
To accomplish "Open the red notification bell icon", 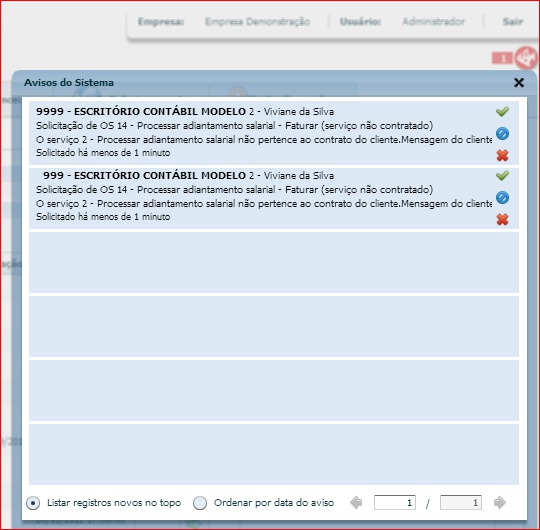I will coord(526,58).
